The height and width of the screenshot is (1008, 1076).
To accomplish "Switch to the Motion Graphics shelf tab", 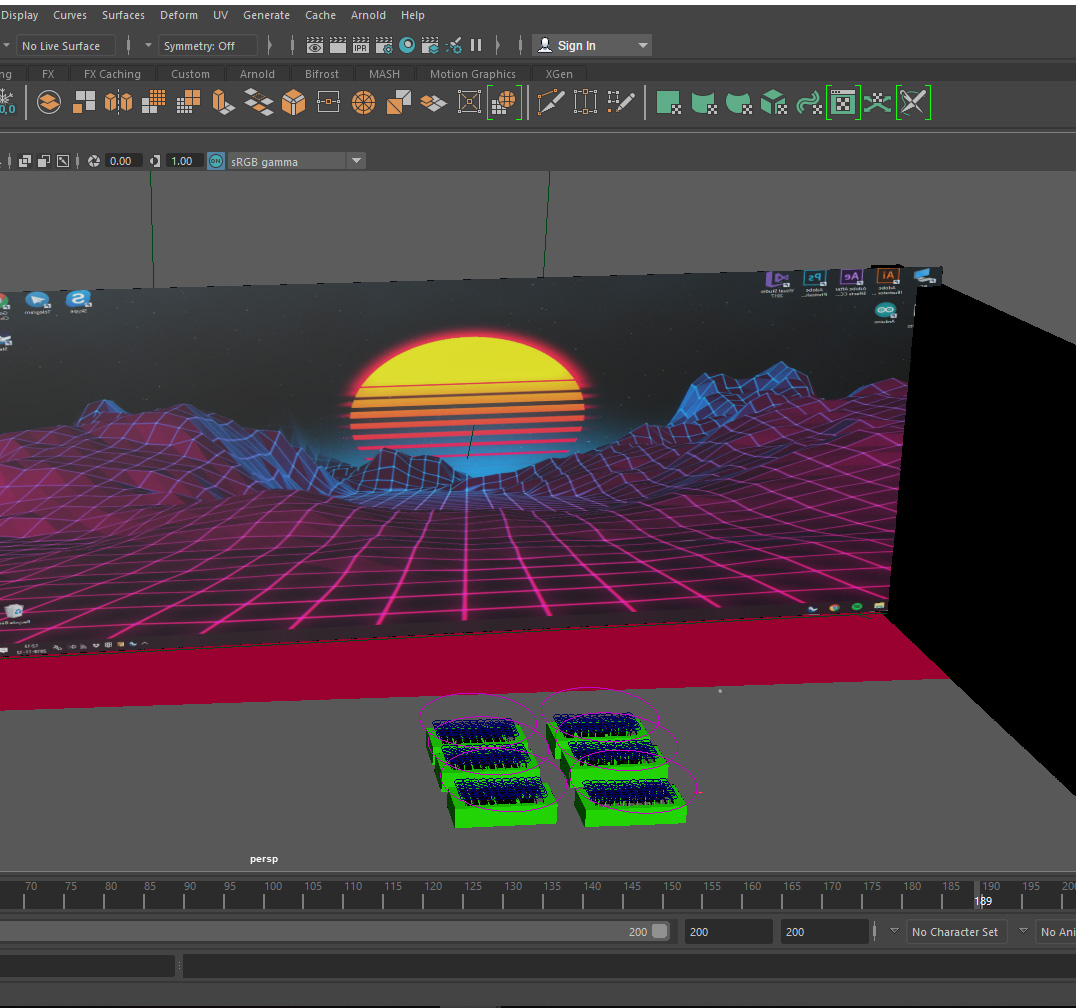I will click(473, 74).
